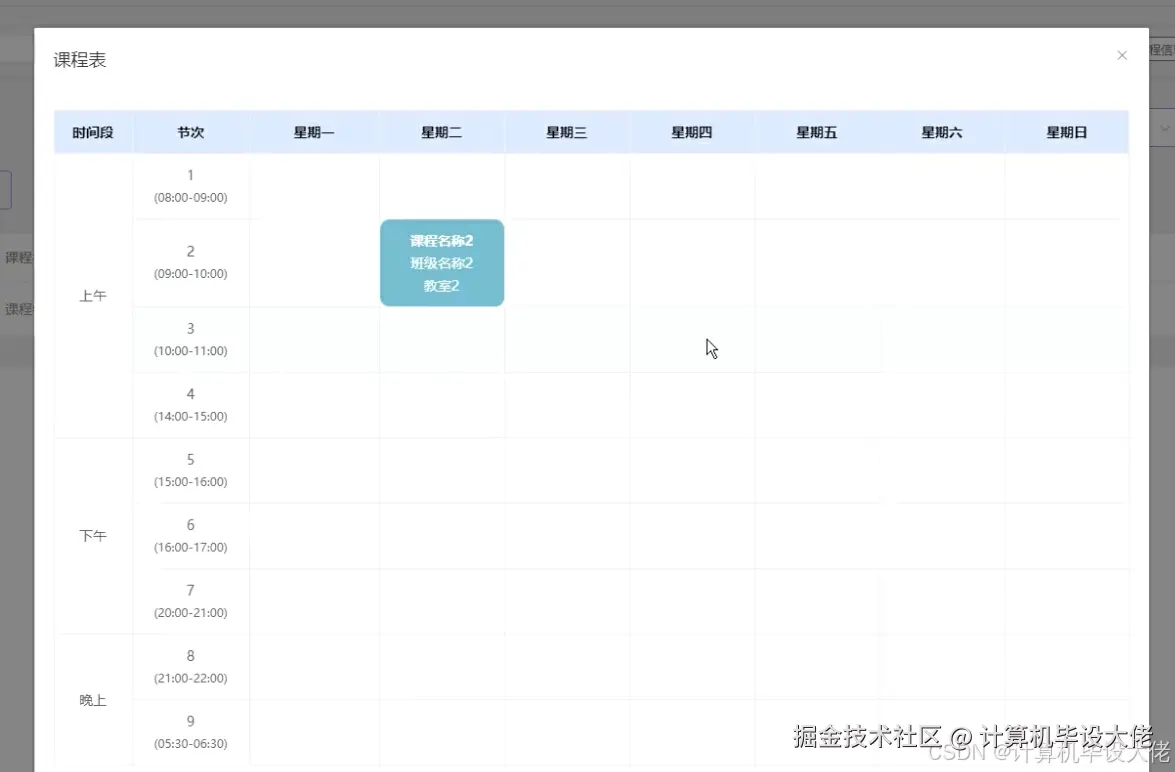
Task: Select period 7 (20:00-21:00) cell
Action: pos(190,601)
